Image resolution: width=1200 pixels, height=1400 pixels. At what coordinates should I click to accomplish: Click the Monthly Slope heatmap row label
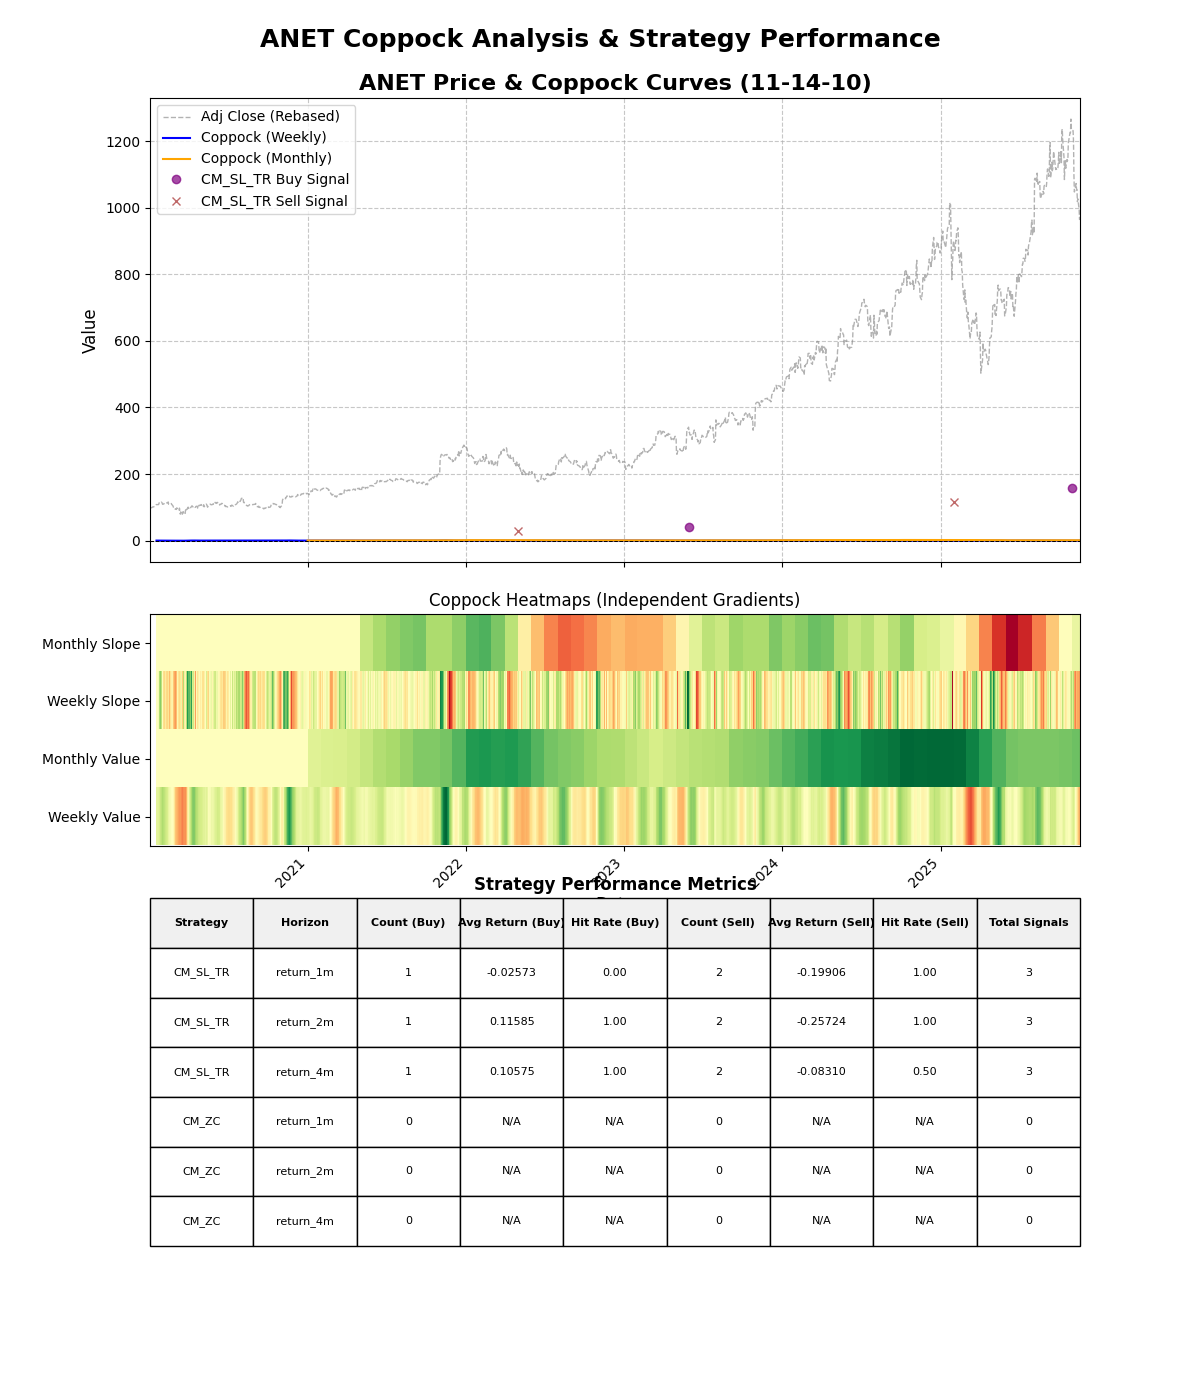[x=91, y=644]
